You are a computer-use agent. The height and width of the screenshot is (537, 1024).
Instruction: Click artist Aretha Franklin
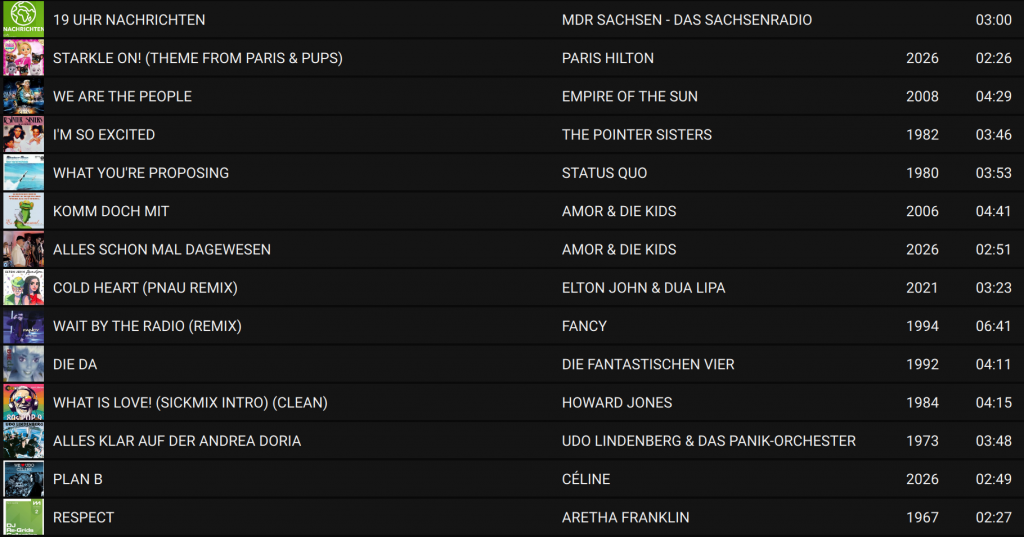click(x=626, y=517)
